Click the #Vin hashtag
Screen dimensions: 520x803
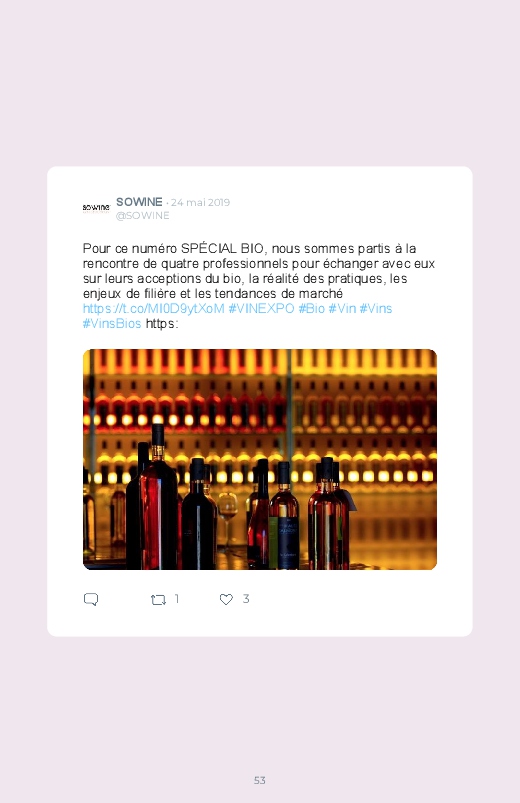click(342, 309)
